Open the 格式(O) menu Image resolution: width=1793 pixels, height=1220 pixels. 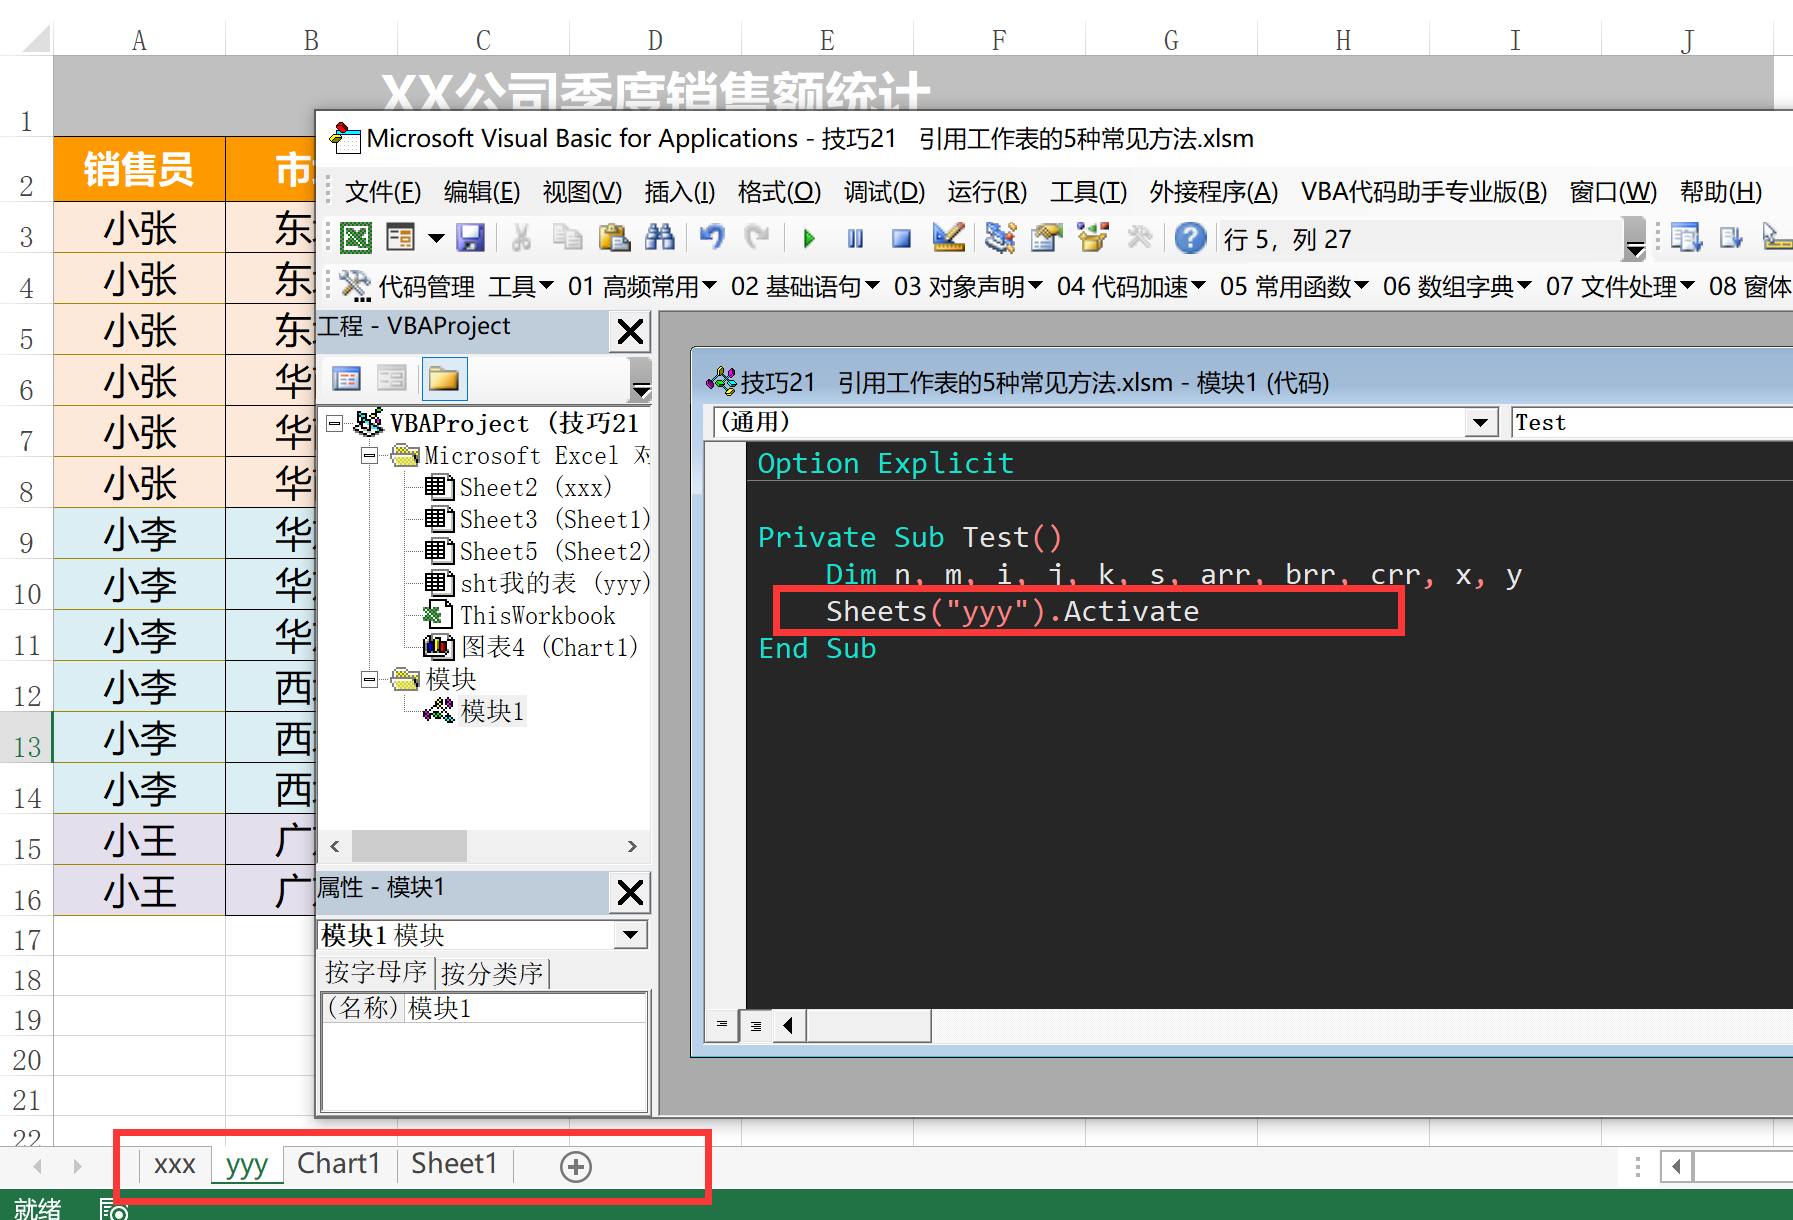tap(779, 191)
